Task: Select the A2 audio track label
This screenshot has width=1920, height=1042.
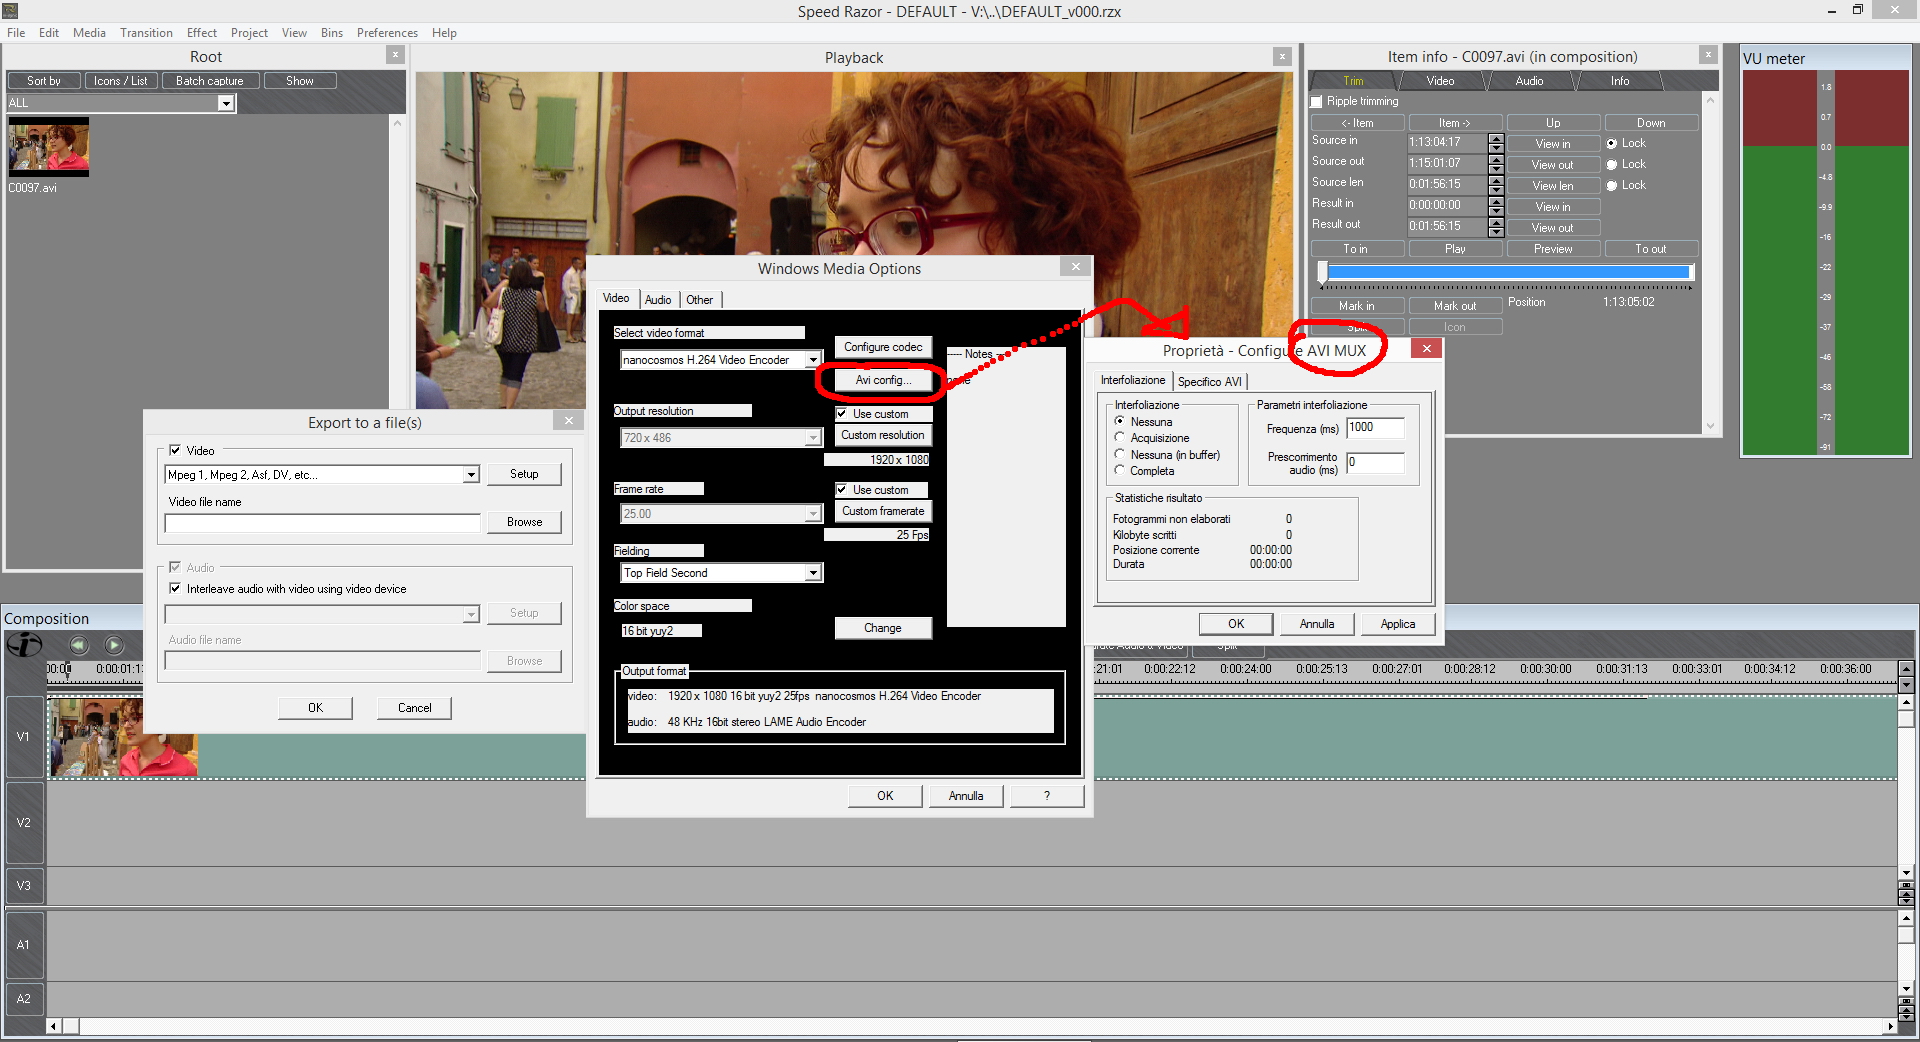Action: 24,999
